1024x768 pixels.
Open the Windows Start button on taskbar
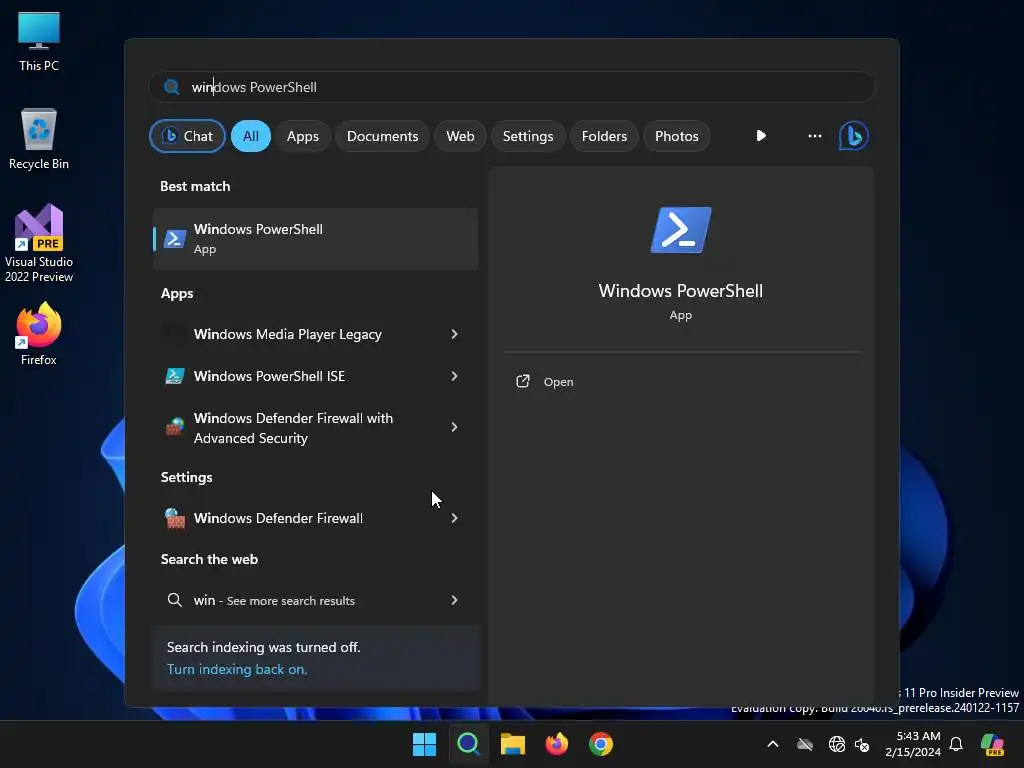pyautogui.click(x=424, y=744)
